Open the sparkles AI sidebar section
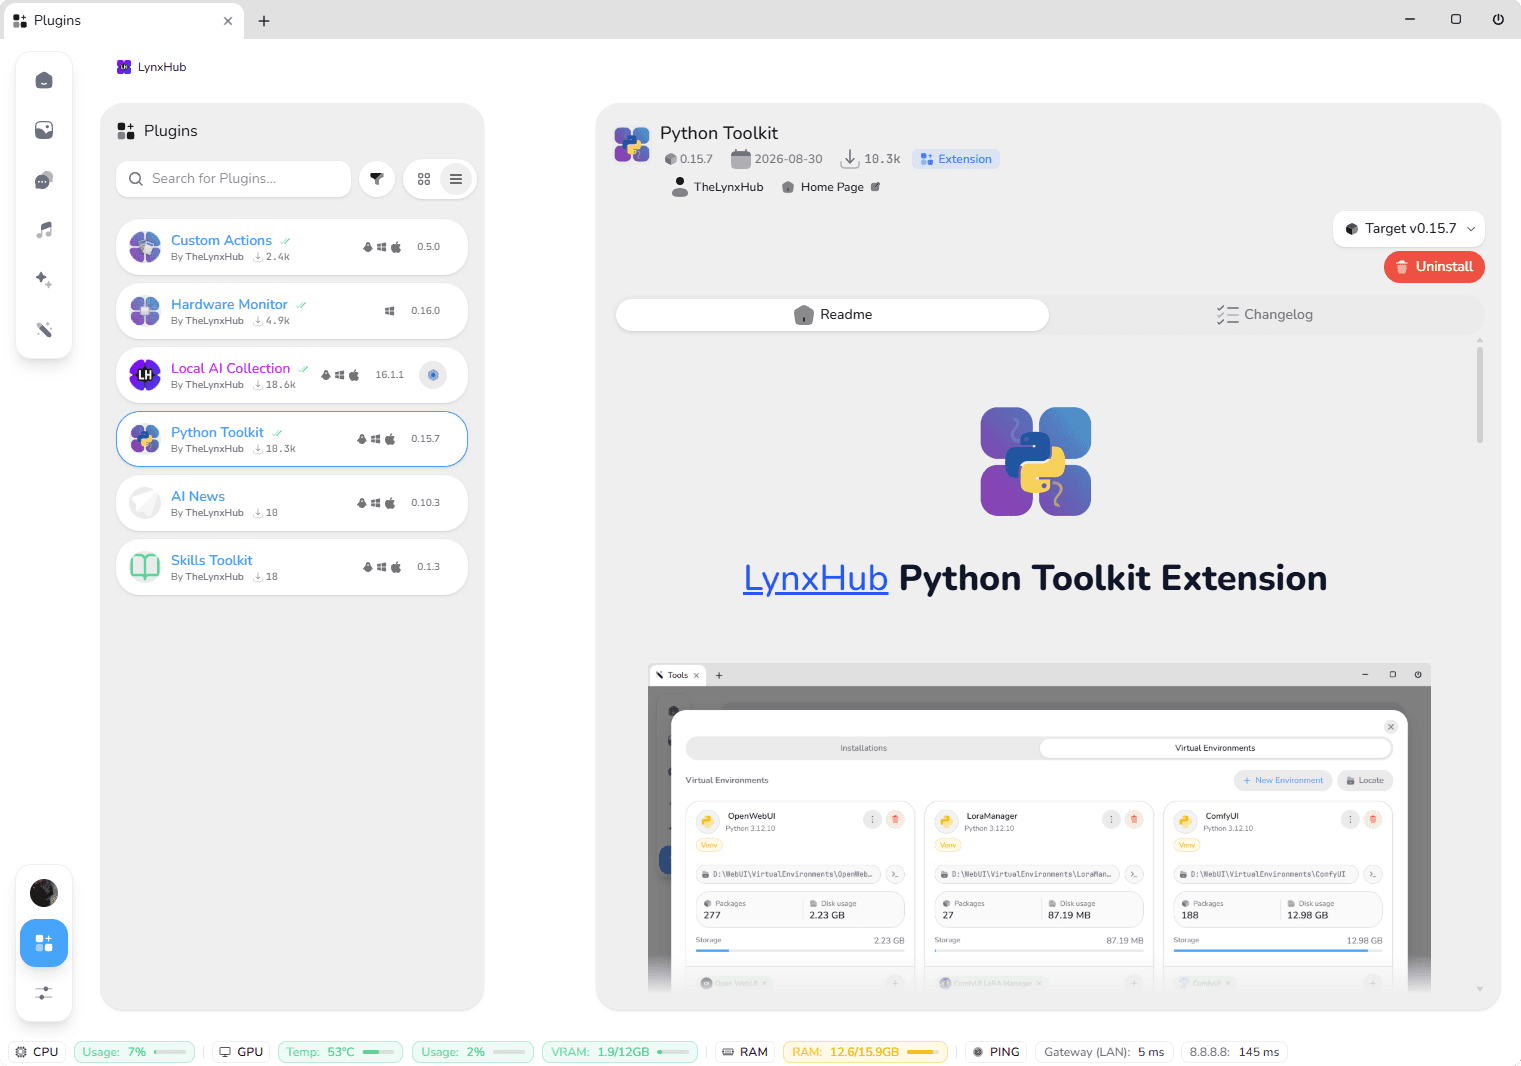 click(44, 280)
